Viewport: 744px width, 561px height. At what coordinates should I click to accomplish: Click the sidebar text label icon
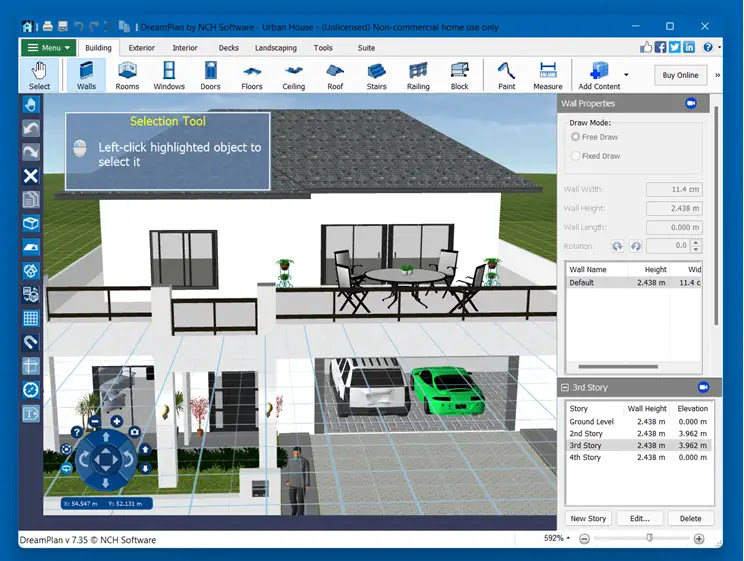click(x=31, y=414)
